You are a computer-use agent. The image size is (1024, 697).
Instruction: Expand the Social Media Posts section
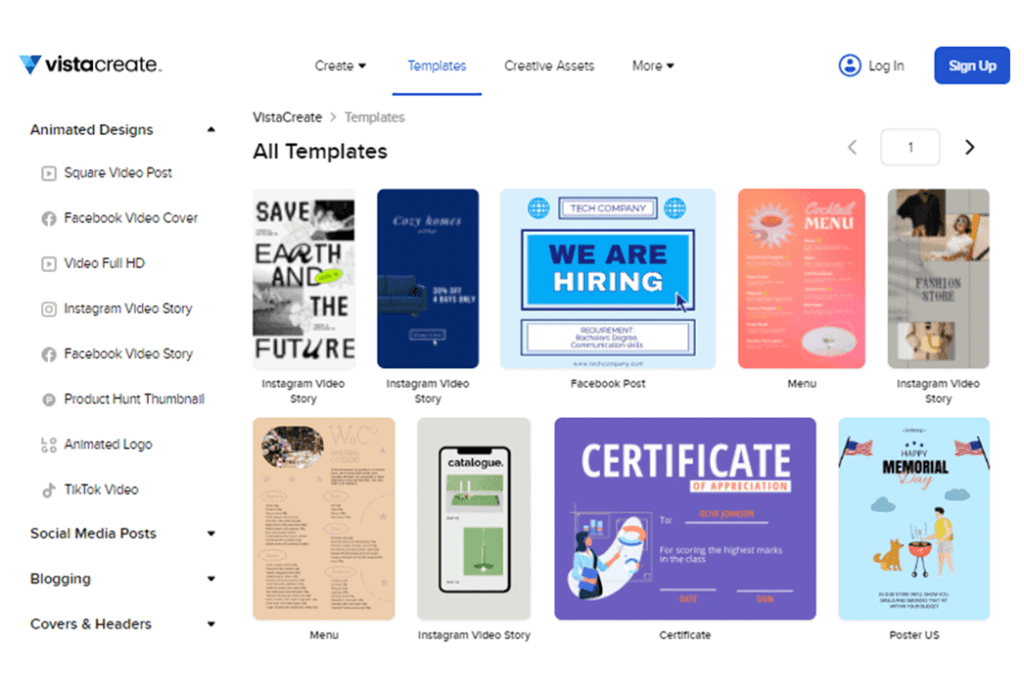click(x=211, y=534)
